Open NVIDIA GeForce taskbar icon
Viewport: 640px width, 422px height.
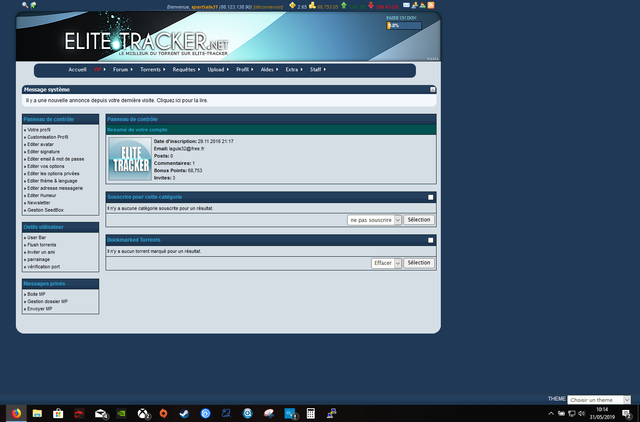coord(122,413)
